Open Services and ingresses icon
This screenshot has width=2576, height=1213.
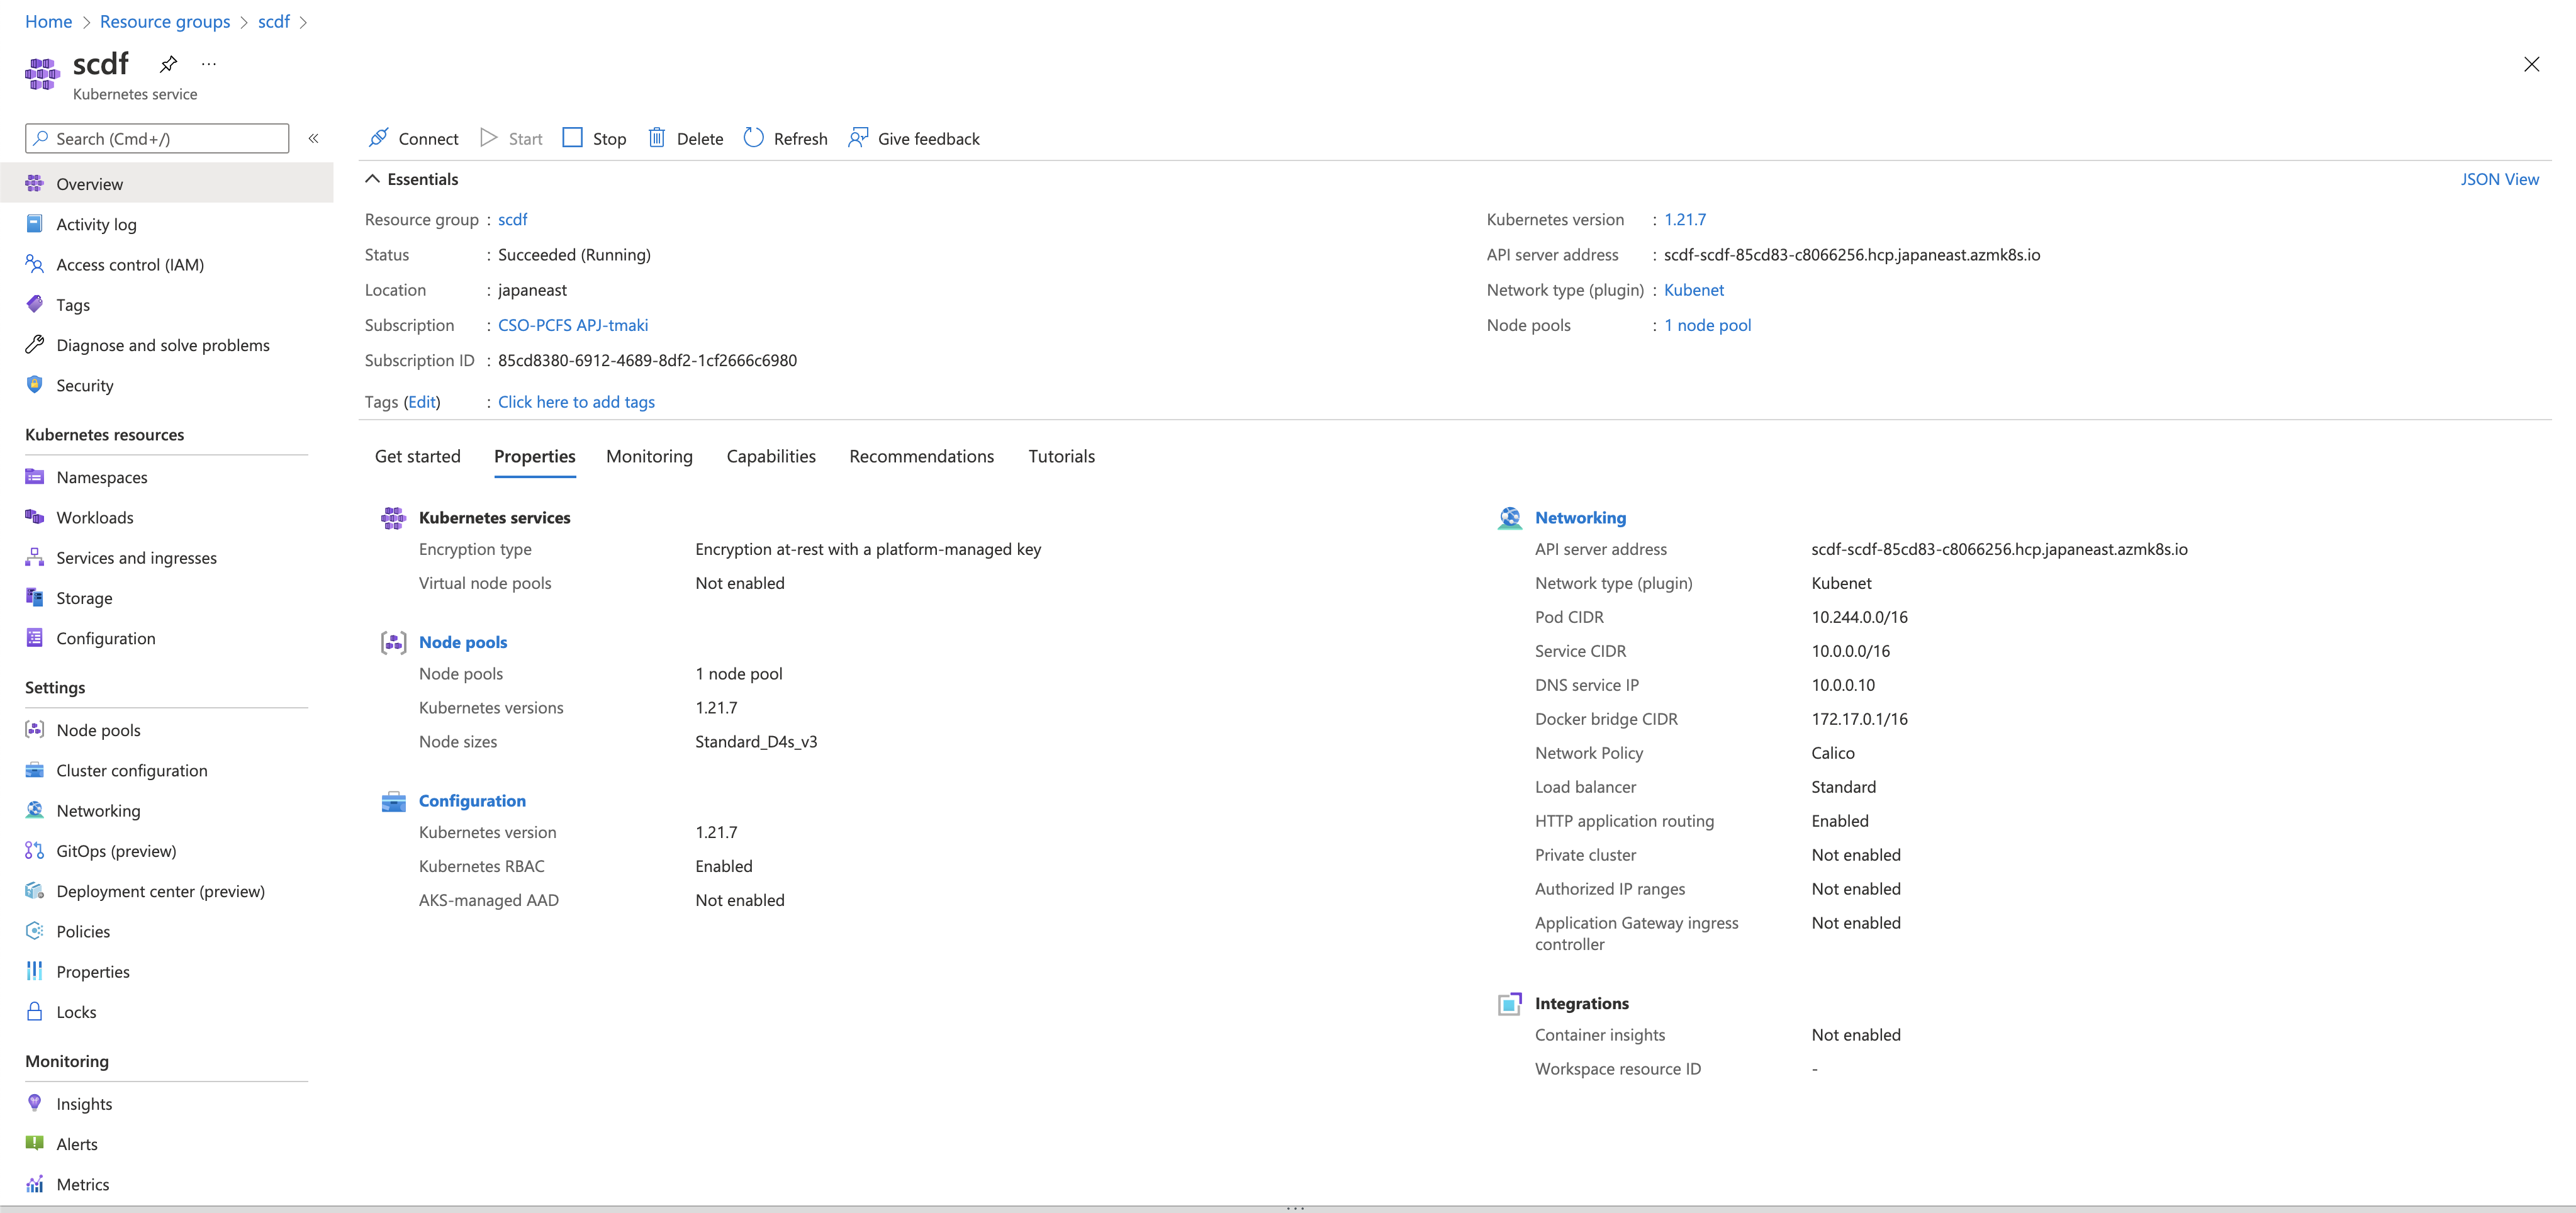point(34,557)
